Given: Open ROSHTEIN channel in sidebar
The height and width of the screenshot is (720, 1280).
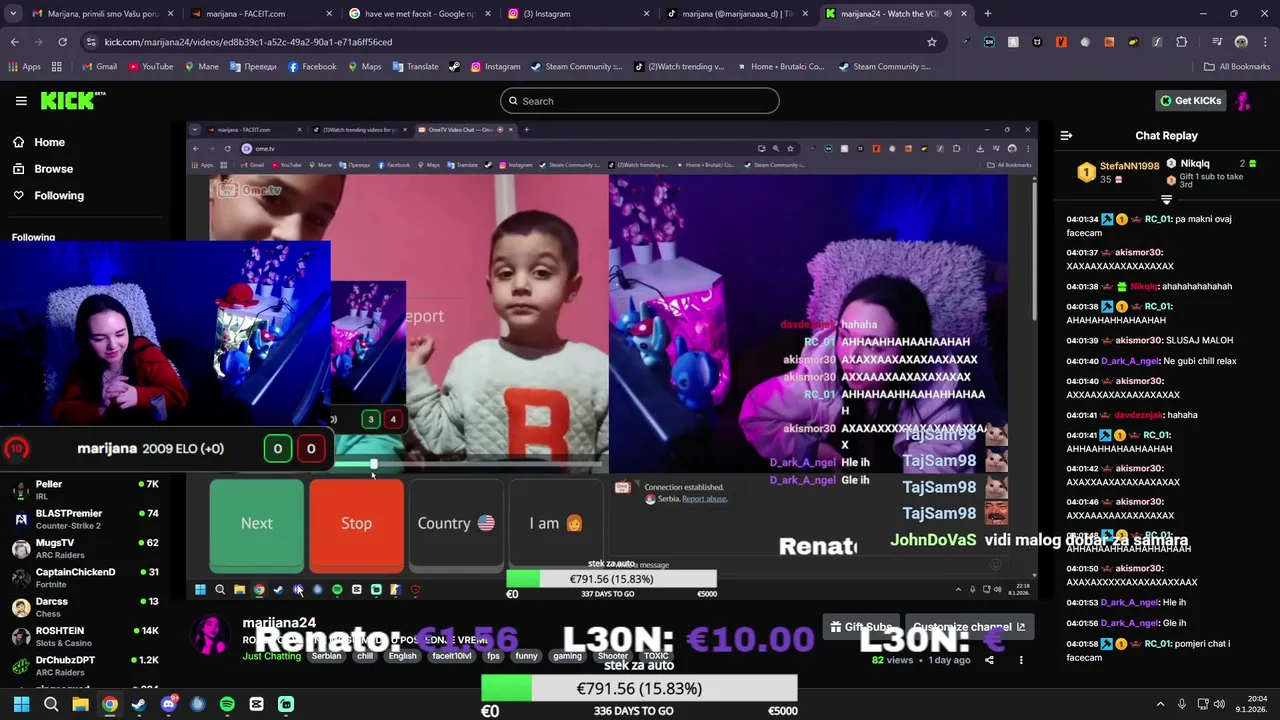Looking at the screenshot, I should [x=85, y=636].
